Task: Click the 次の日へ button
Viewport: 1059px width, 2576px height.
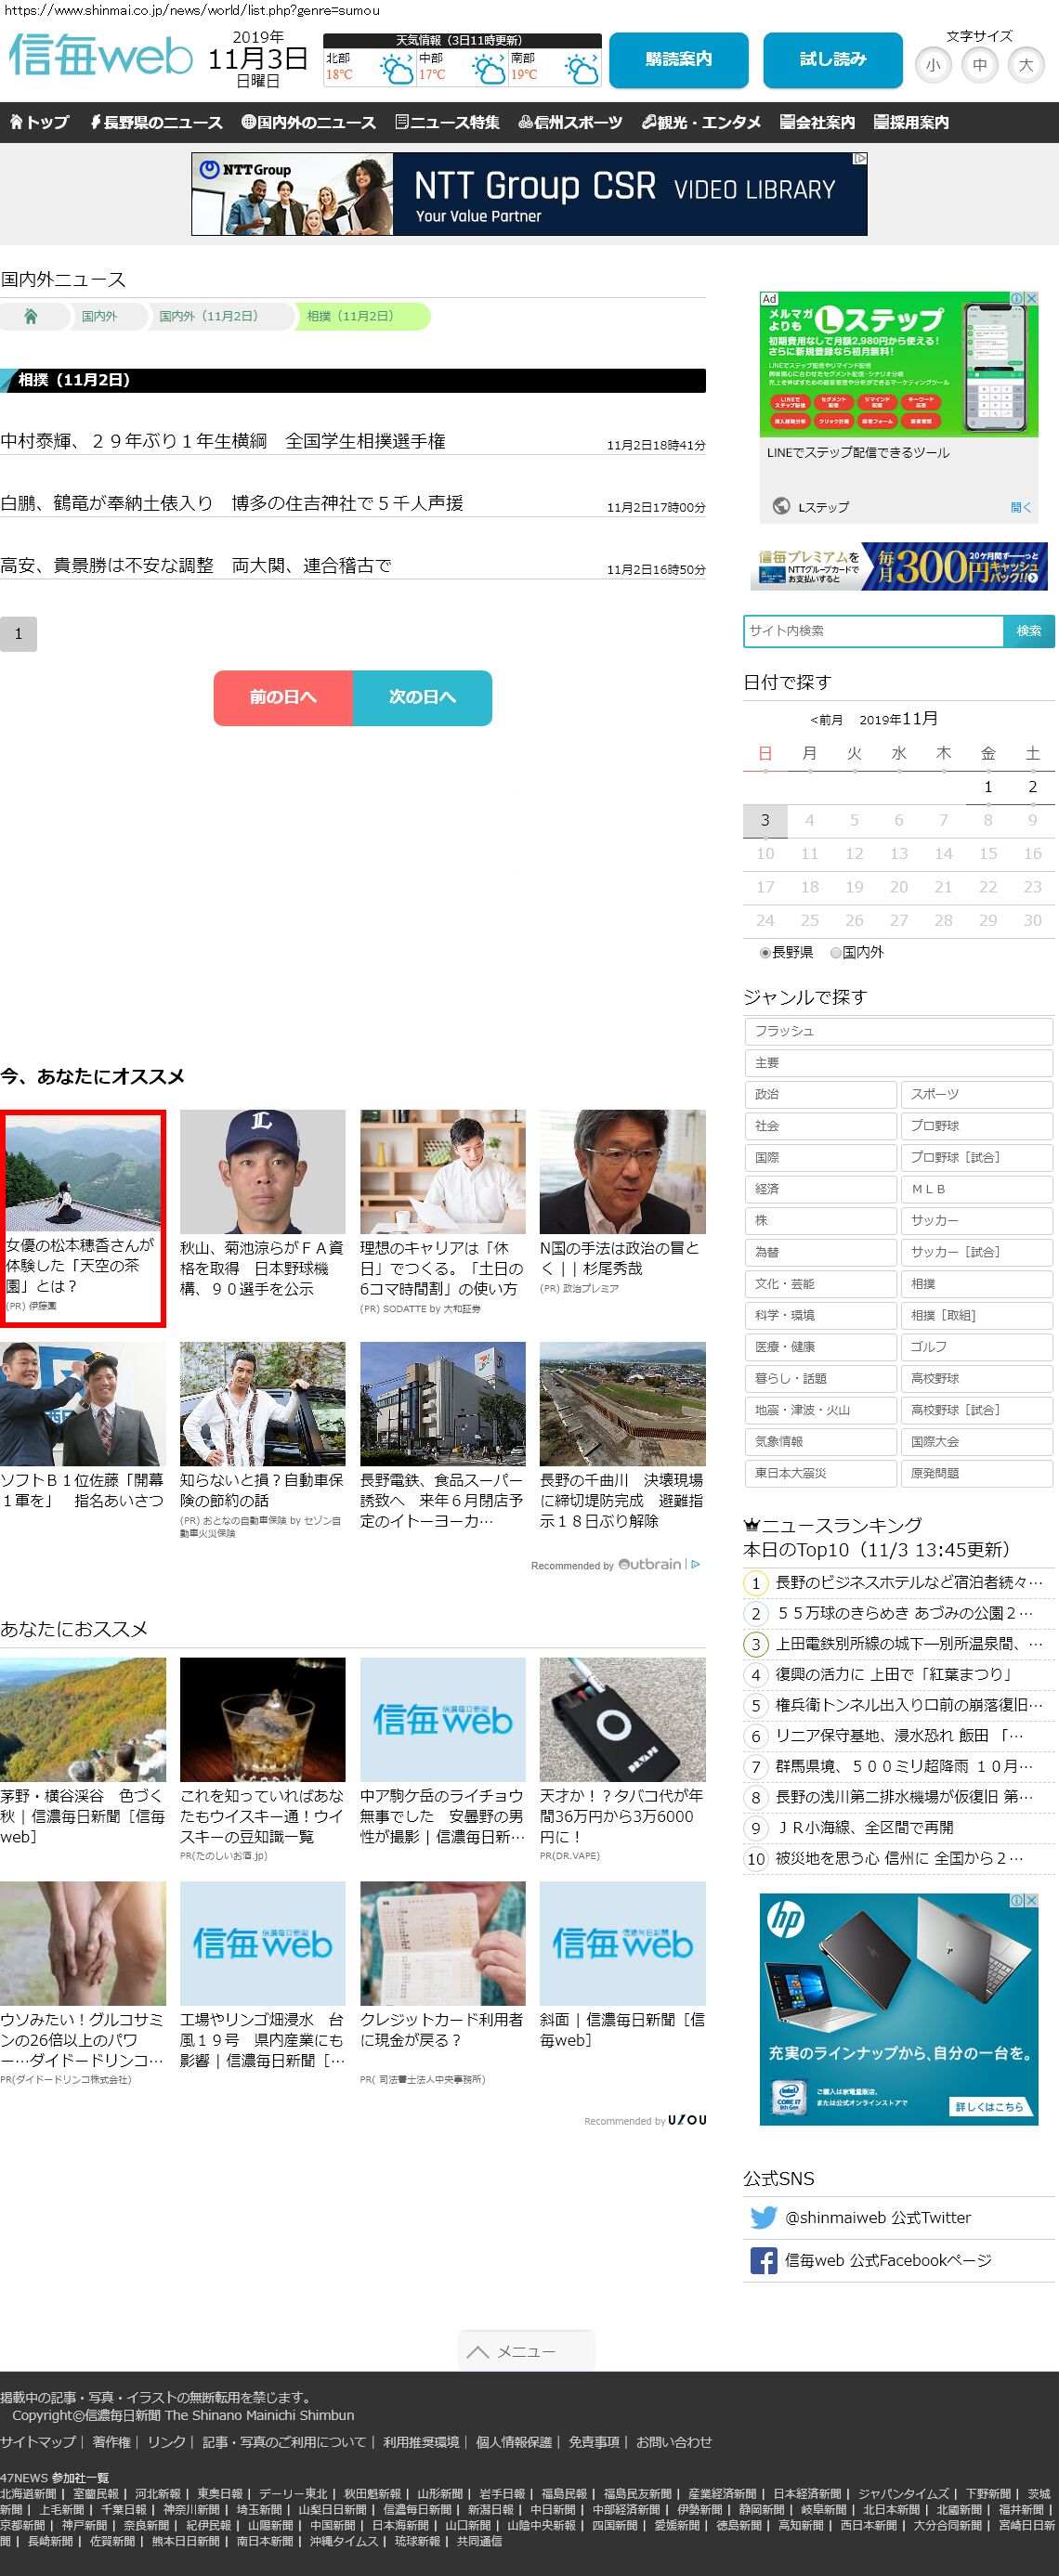Action: [422, 697]
